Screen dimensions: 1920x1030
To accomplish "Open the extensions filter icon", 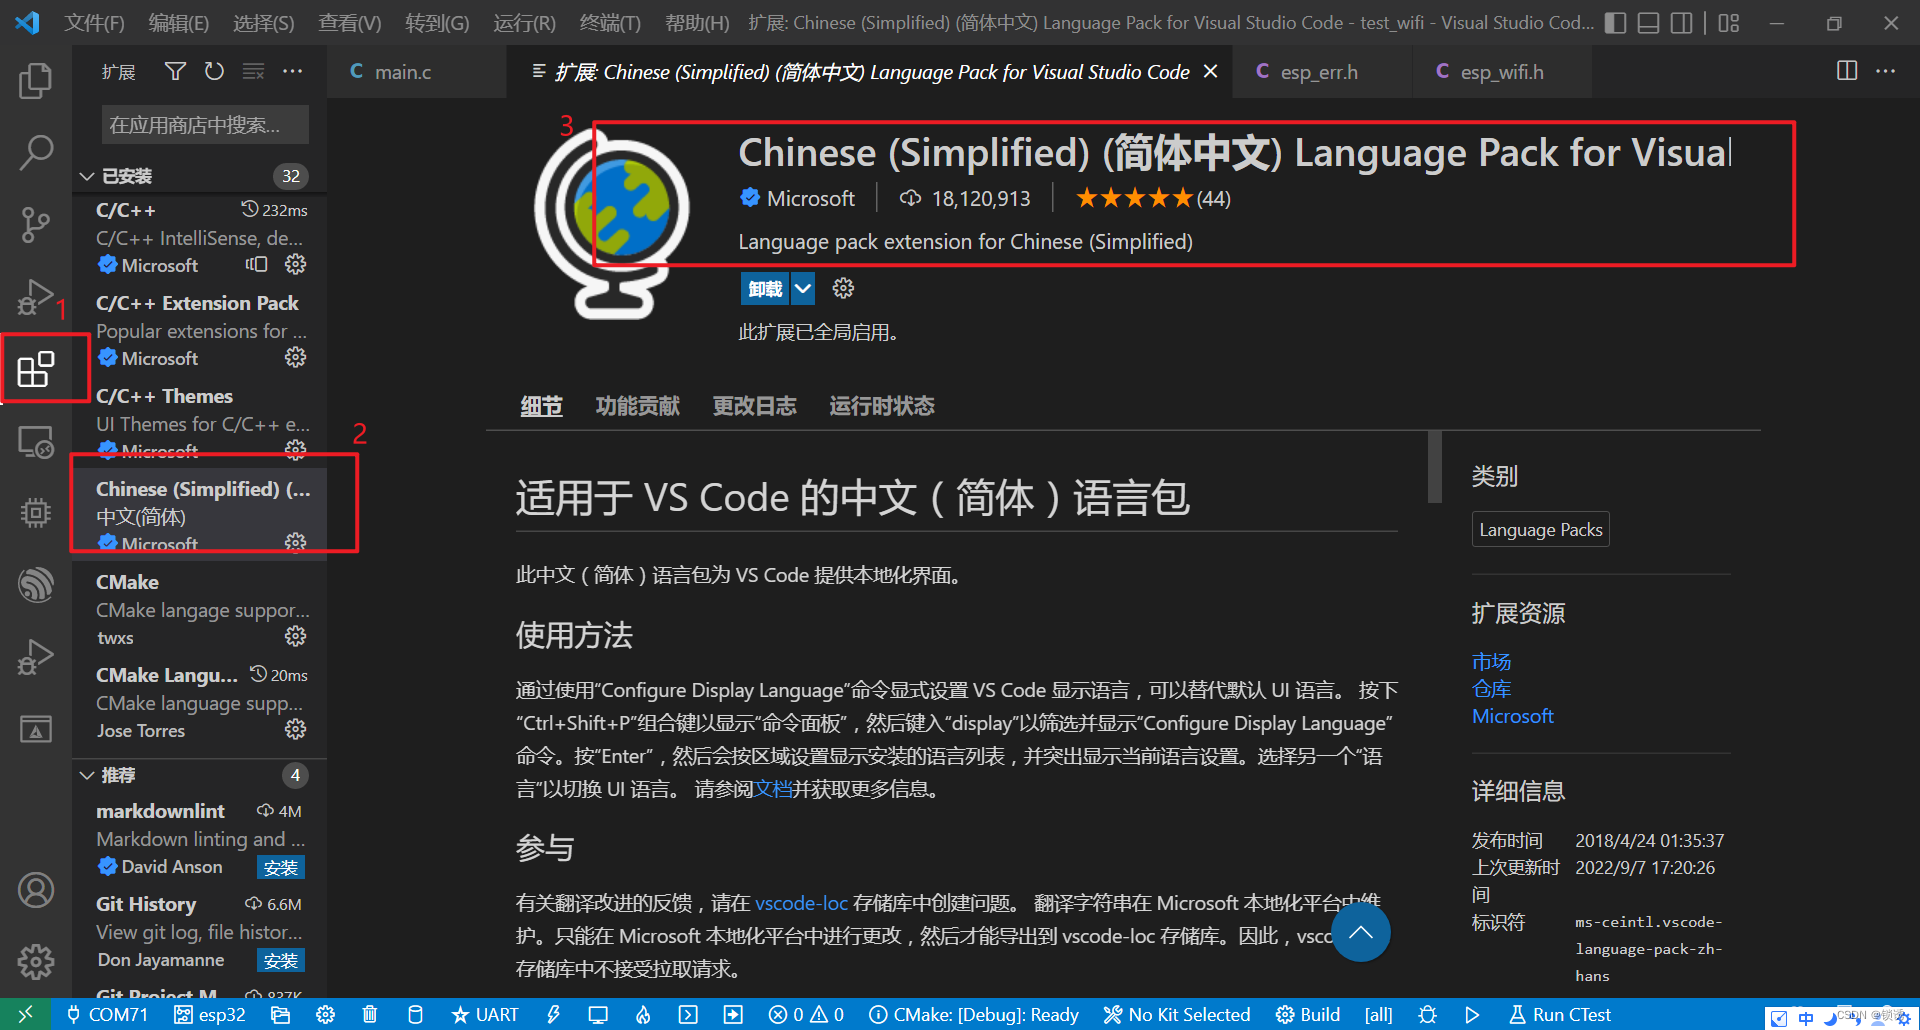I will [175, 71].
